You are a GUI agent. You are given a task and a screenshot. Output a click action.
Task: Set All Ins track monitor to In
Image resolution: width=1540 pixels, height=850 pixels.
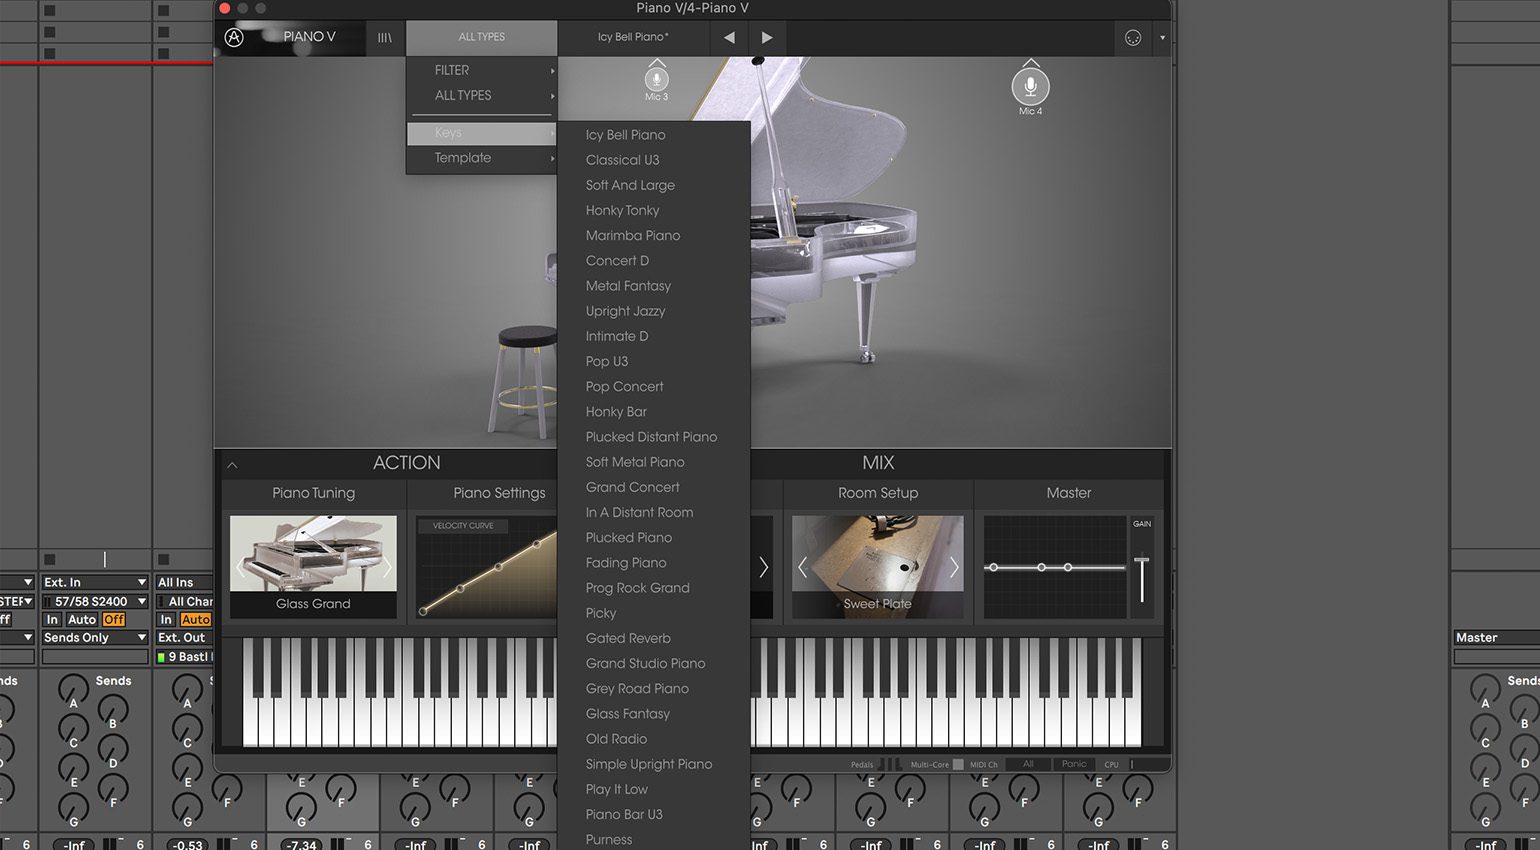(x=166, y=619)
